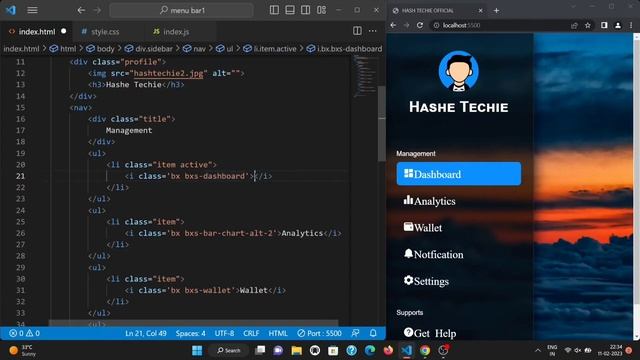The image size is (640, 360).
Task: Go back in the browser
Action: (393, 25)
